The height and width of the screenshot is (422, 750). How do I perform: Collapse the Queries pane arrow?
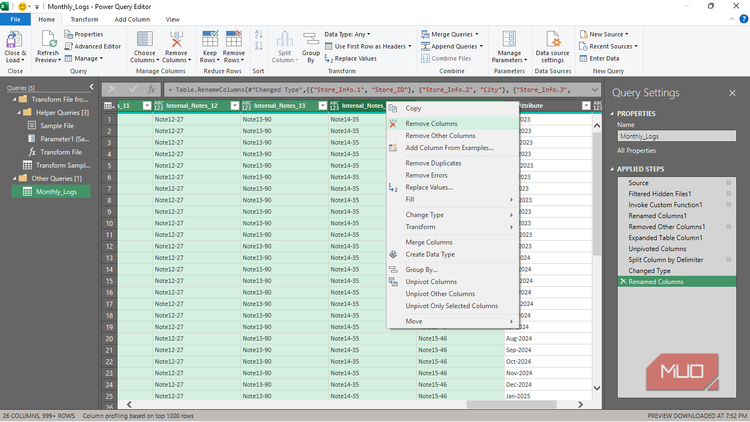pyautogui.click(x=91, y=87)
